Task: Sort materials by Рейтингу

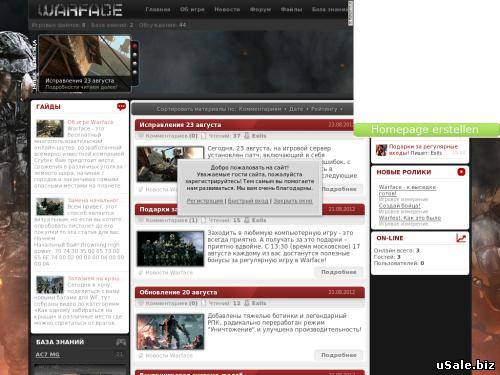Action: tap(324, 109)
